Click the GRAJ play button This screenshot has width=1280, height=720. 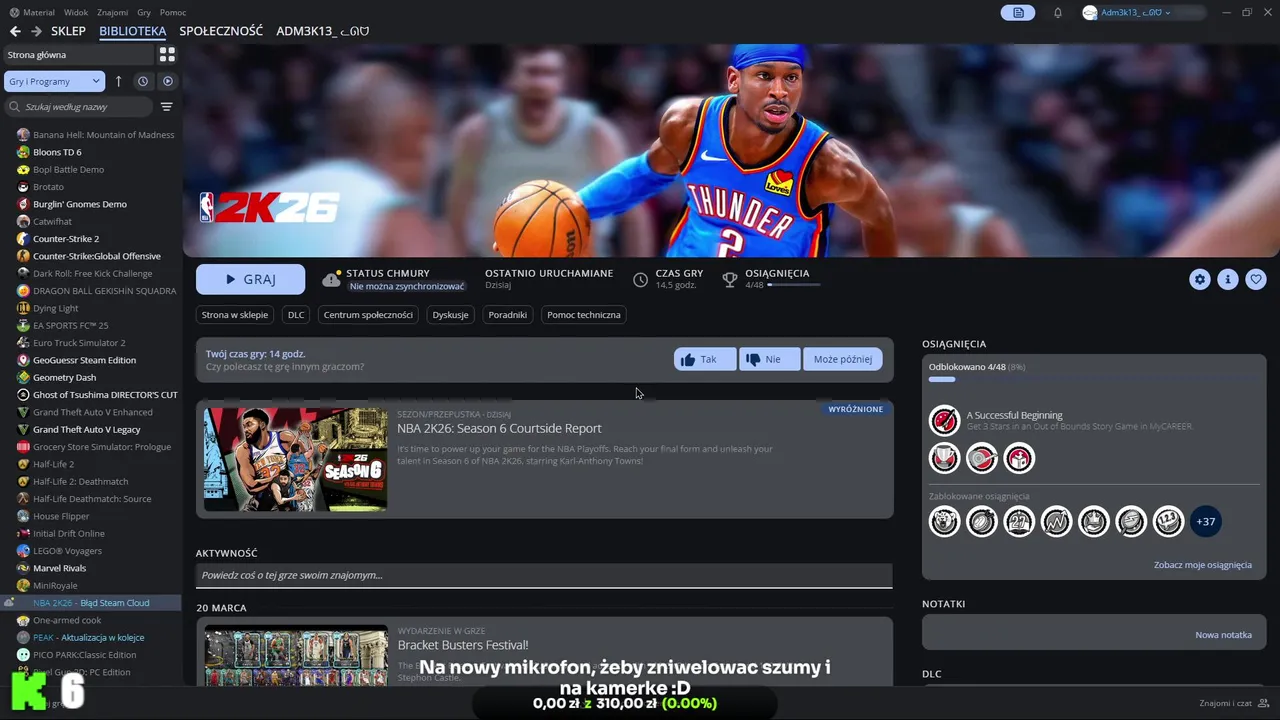tap(250, 279)
